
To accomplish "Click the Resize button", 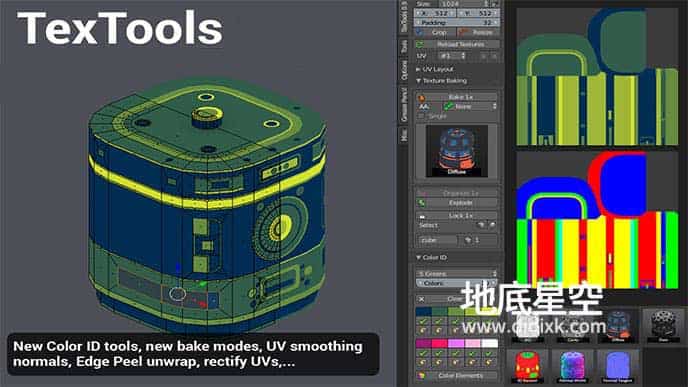I will point(478,32).
